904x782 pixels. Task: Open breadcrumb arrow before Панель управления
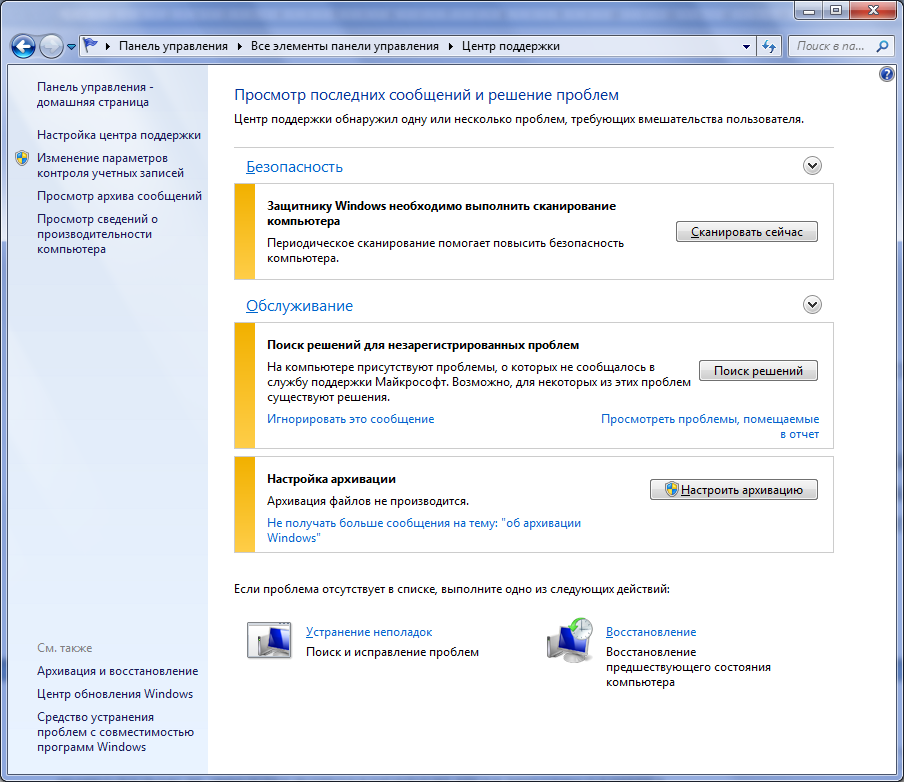[108, 46]
